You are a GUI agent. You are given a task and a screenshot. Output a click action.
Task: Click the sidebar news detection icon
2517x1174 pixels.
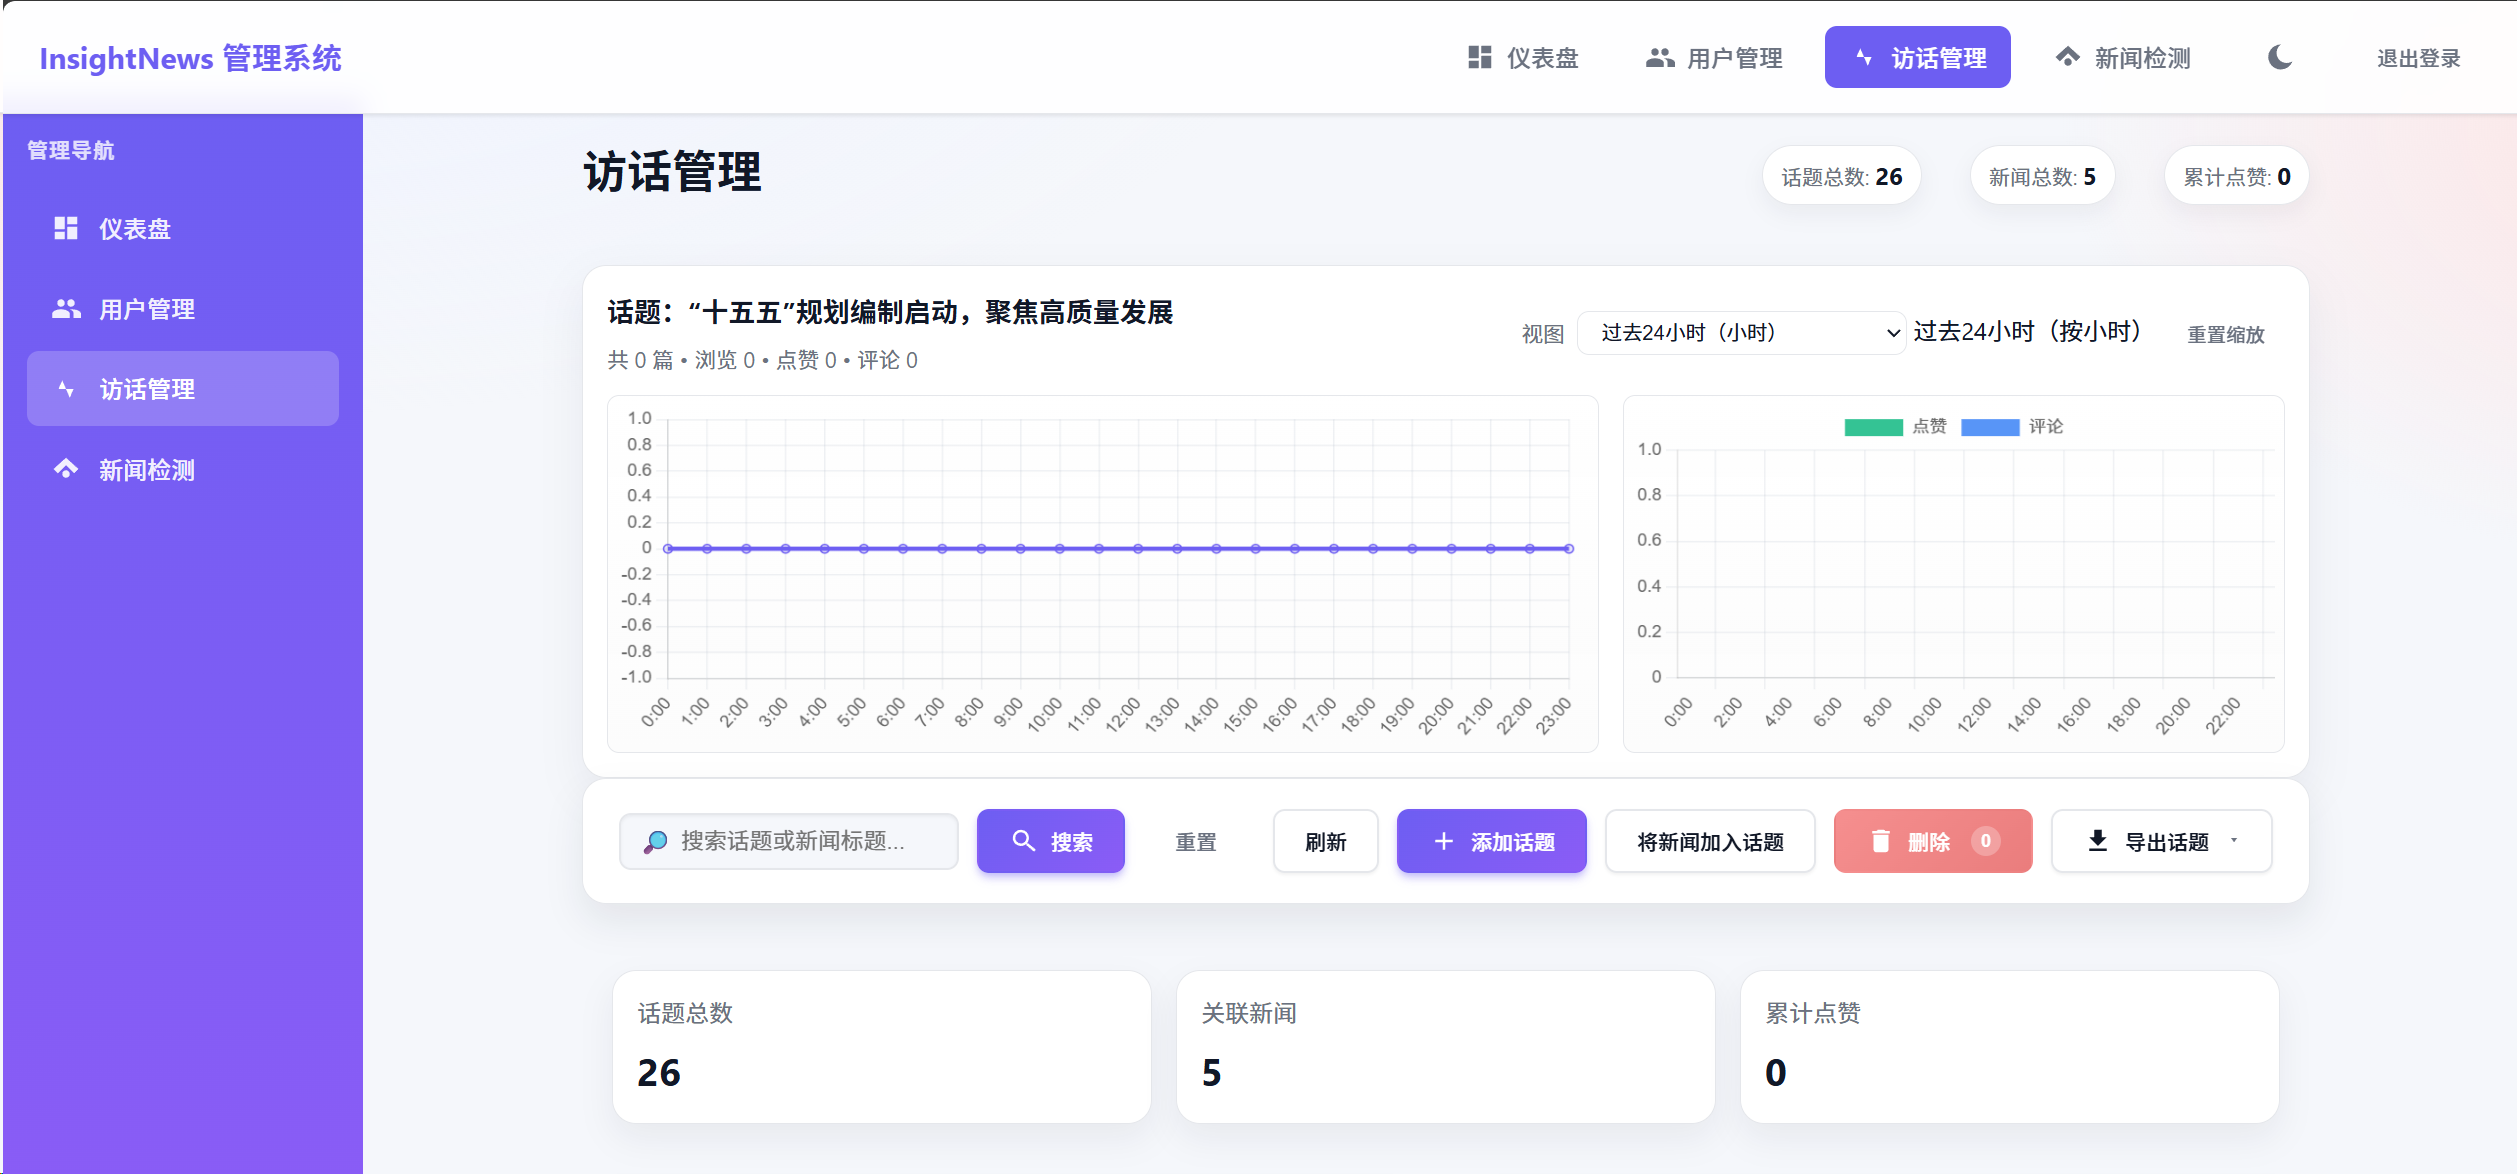pos(66,469)
